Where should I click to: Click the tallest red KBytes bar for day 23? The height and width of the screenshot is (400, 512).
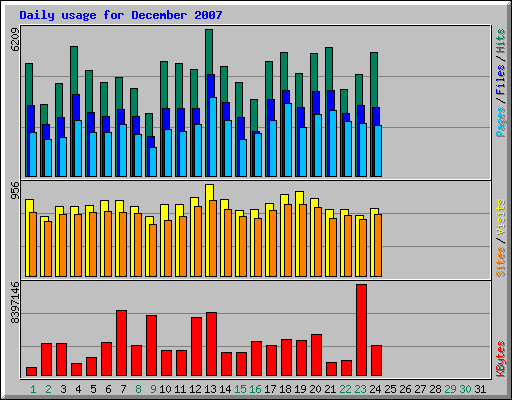(x=361, y=330)
